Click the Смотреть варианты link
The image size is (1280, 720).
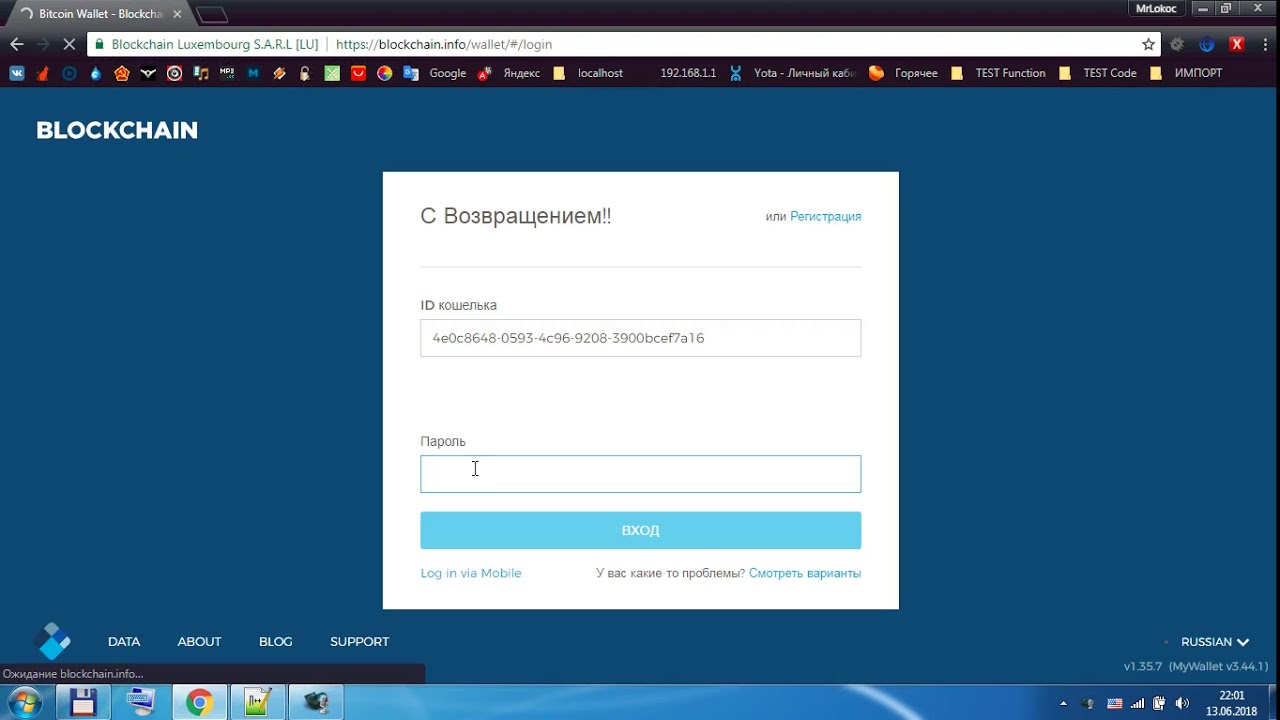pos(805,573)
